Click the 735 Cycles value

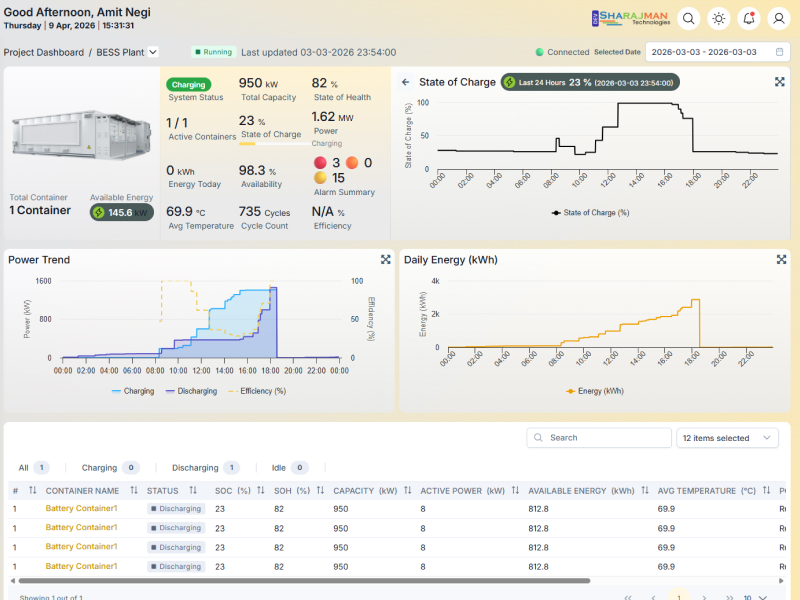264,212
